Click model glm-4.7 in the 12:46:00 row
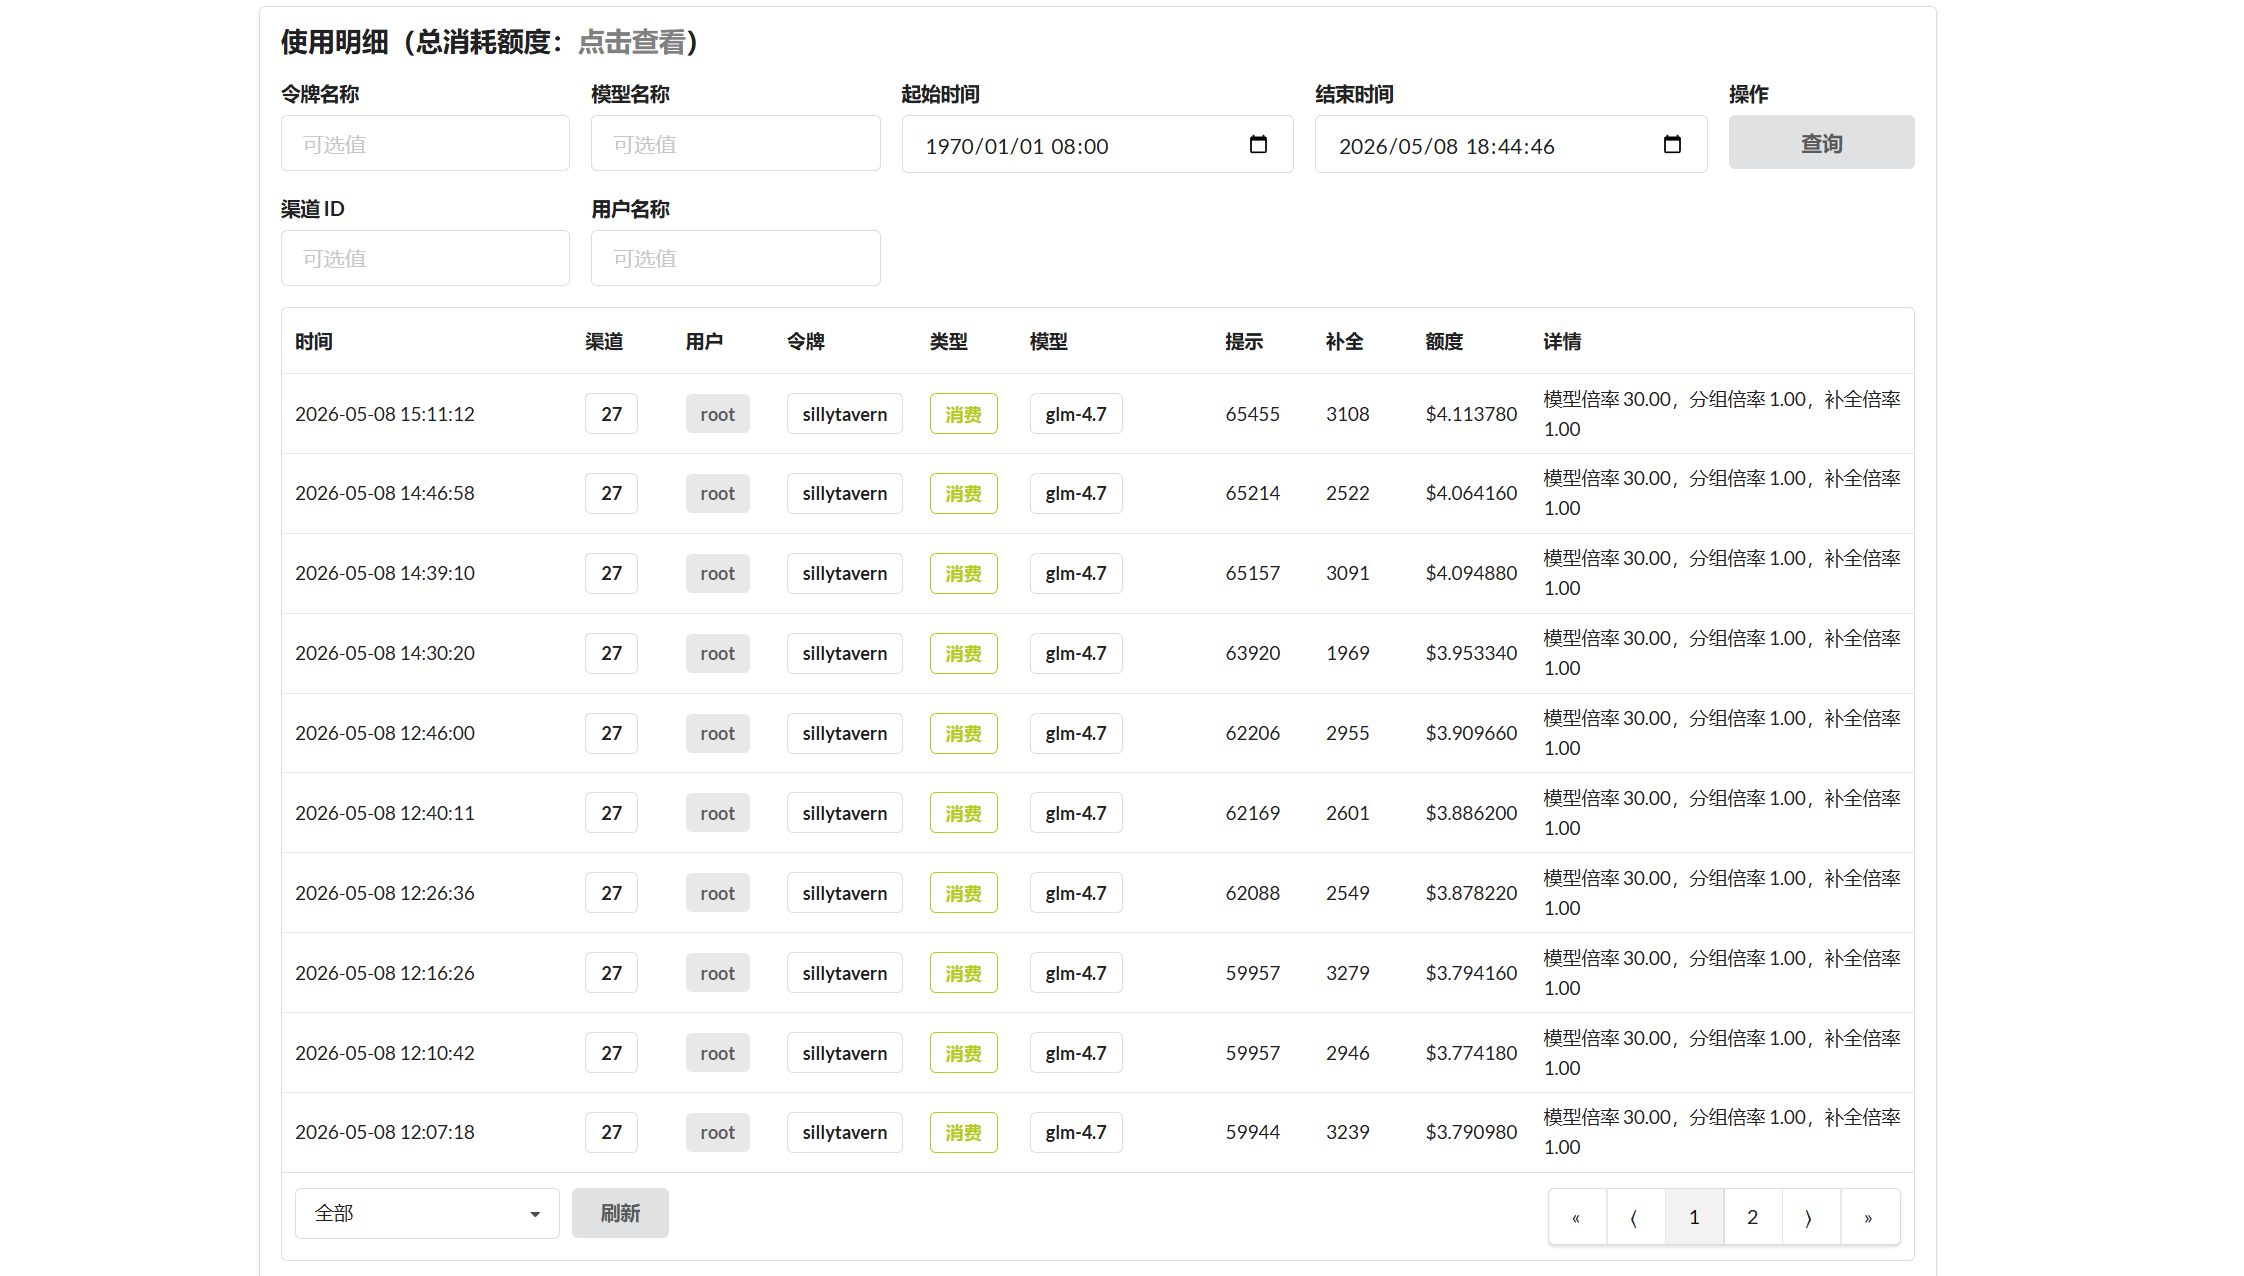 pos(1076,733)
